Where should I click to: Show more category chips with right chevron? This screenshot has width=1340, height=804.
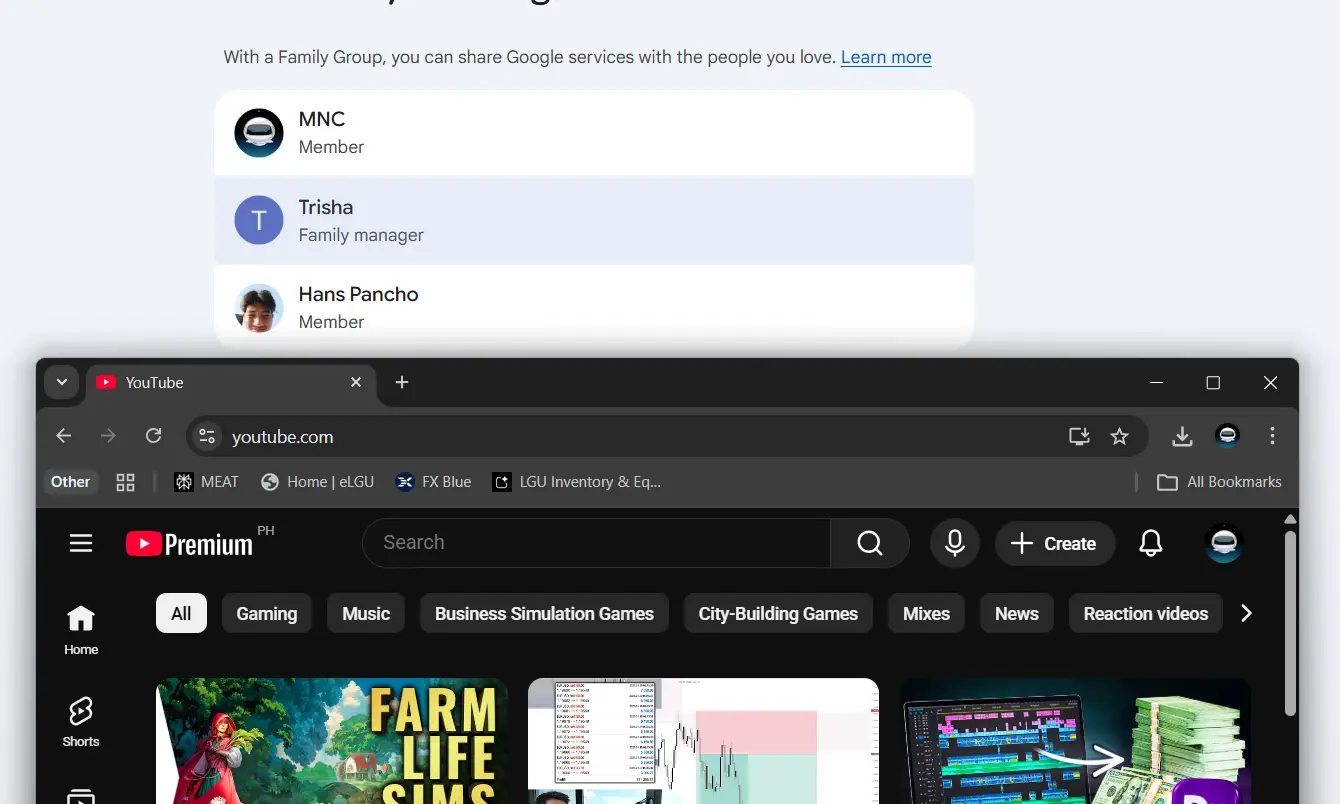[x=1246, y=613]
